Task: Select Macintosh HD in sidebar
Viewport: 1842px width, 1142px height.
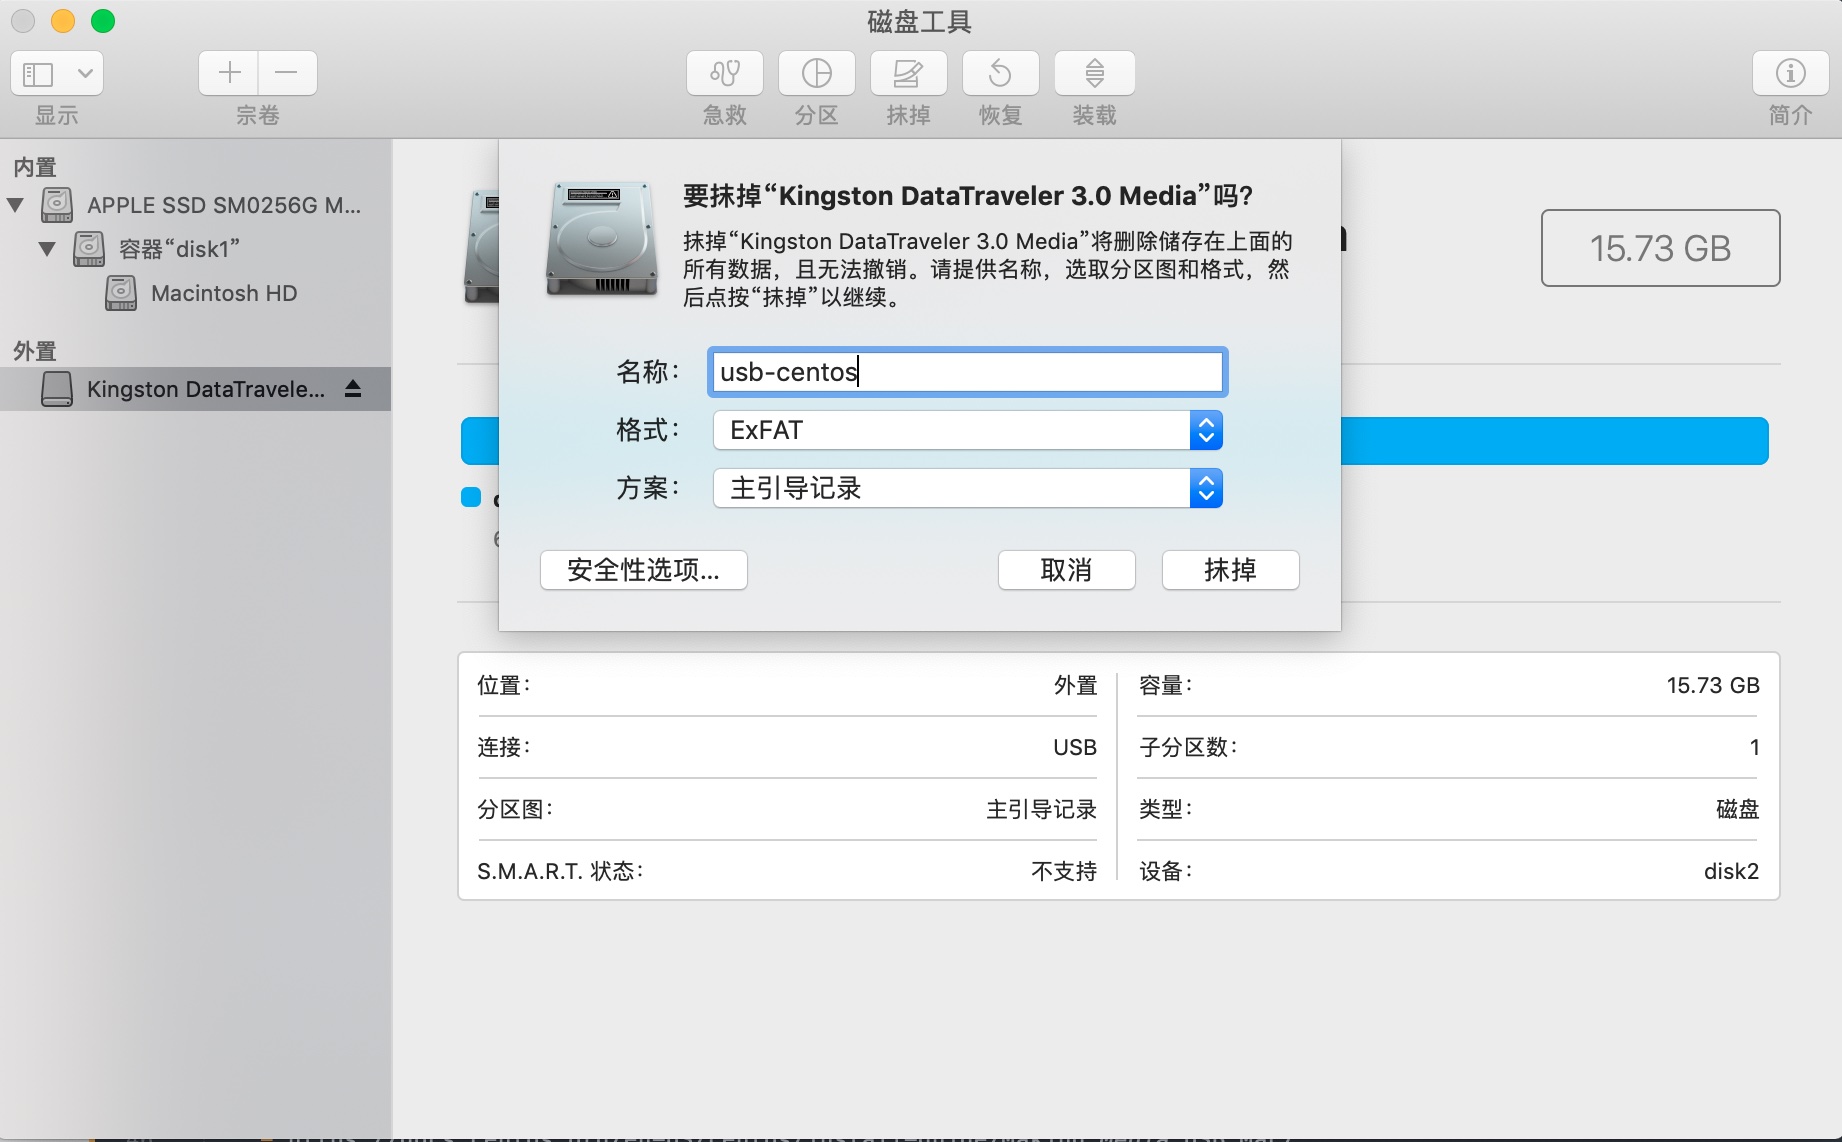Action: point(224,293)
